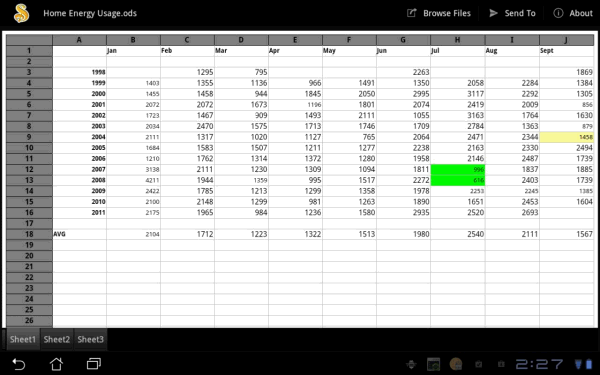600x375 pixels.
Task: Open Browse Files
Action: click(439, 13)
